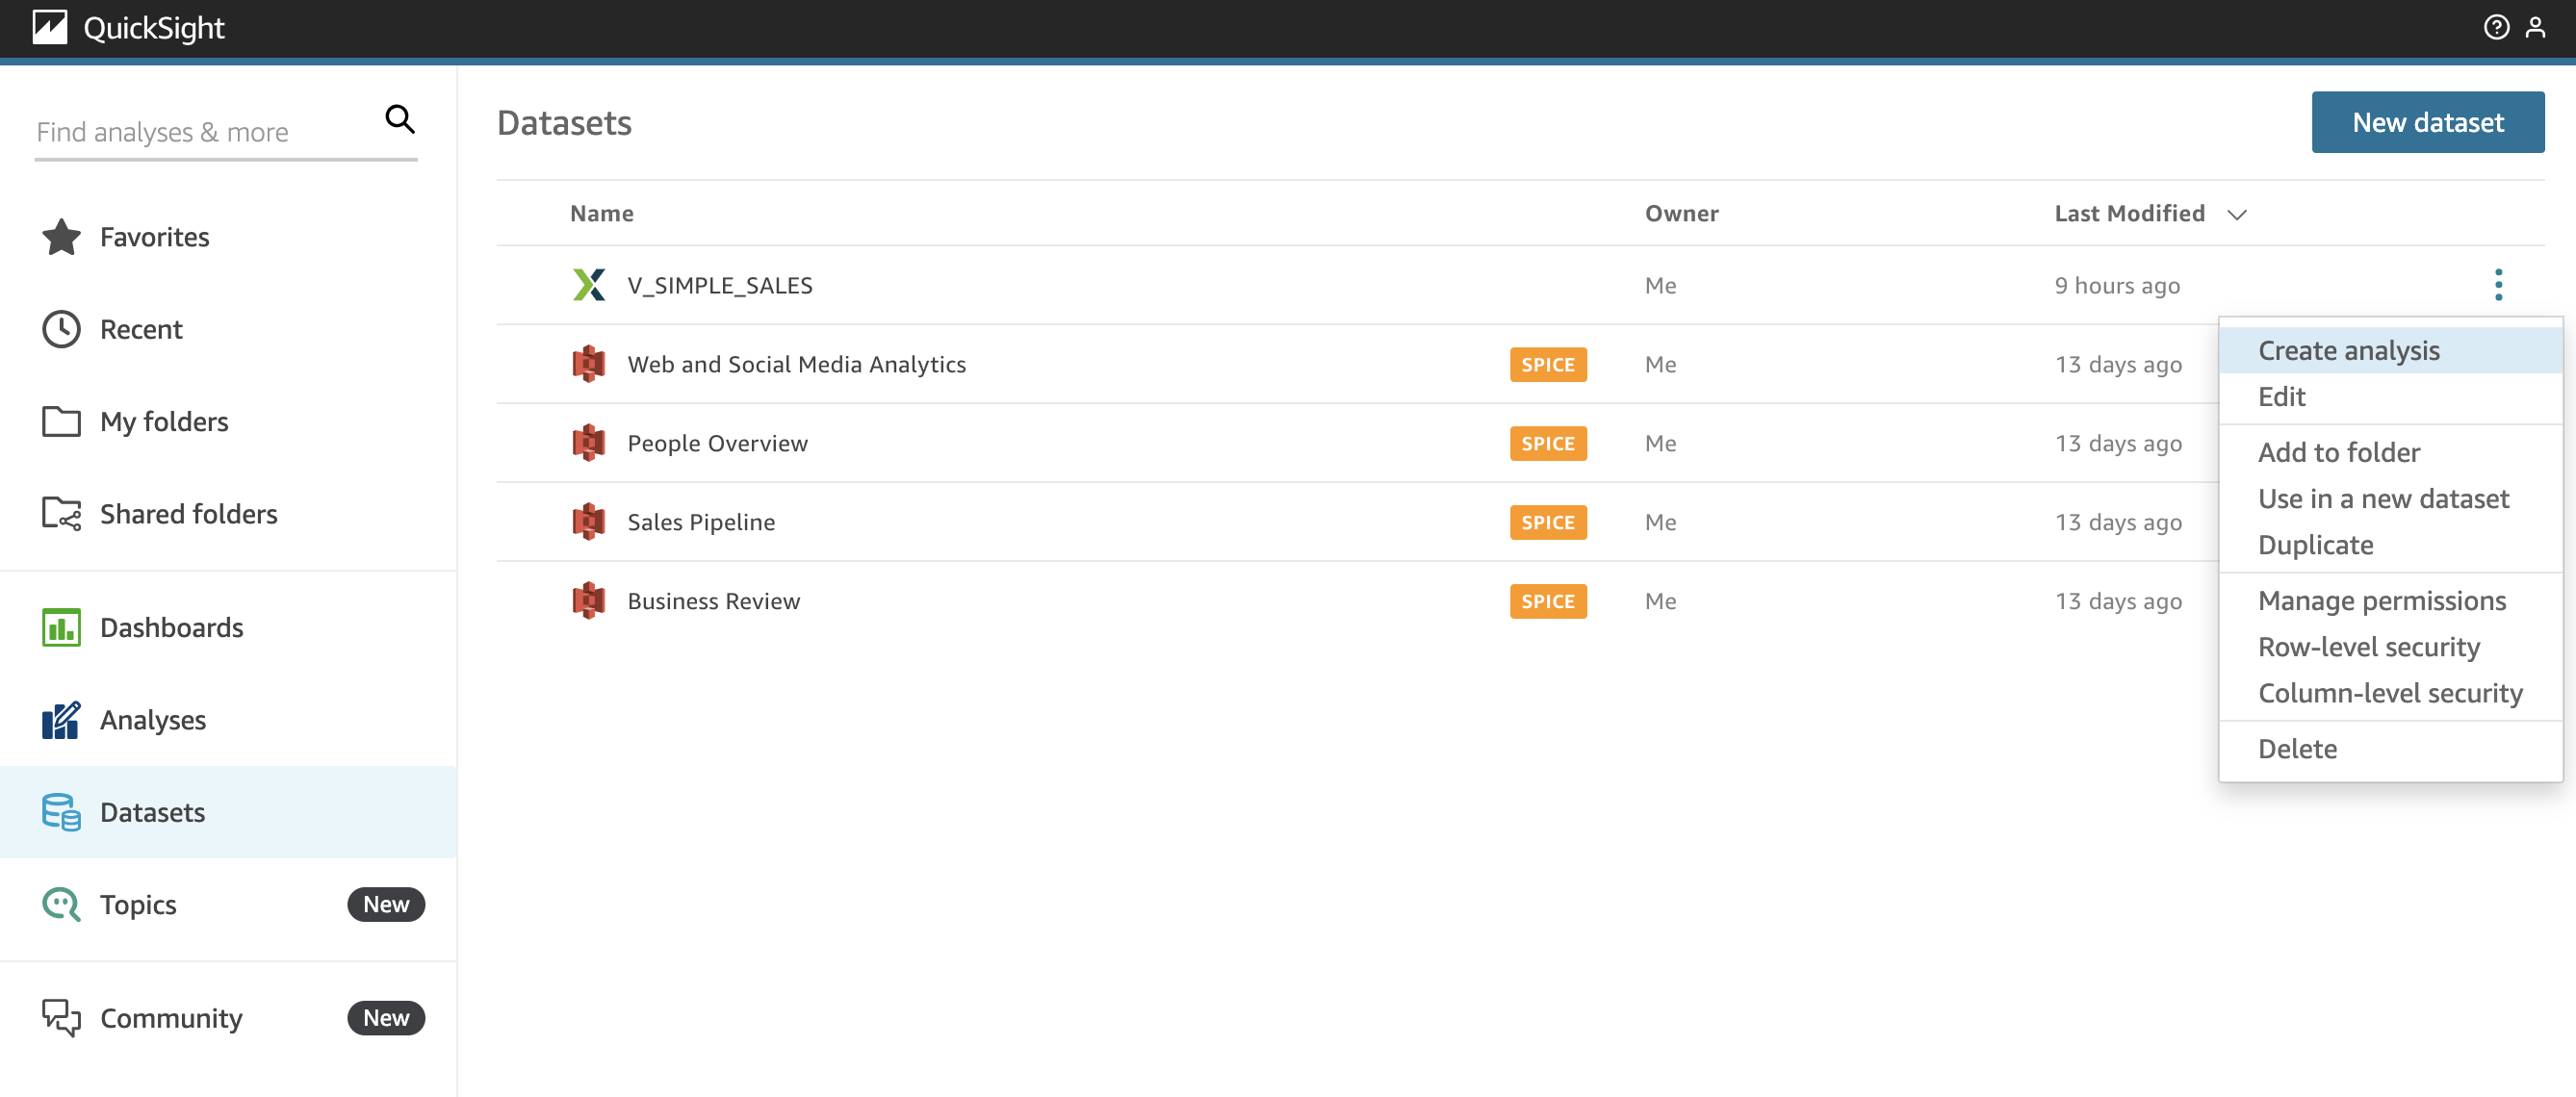This screenshot has height=1097, width=2576.
Task: Click the Dashboards chart icon
Action: coord(61,627)
